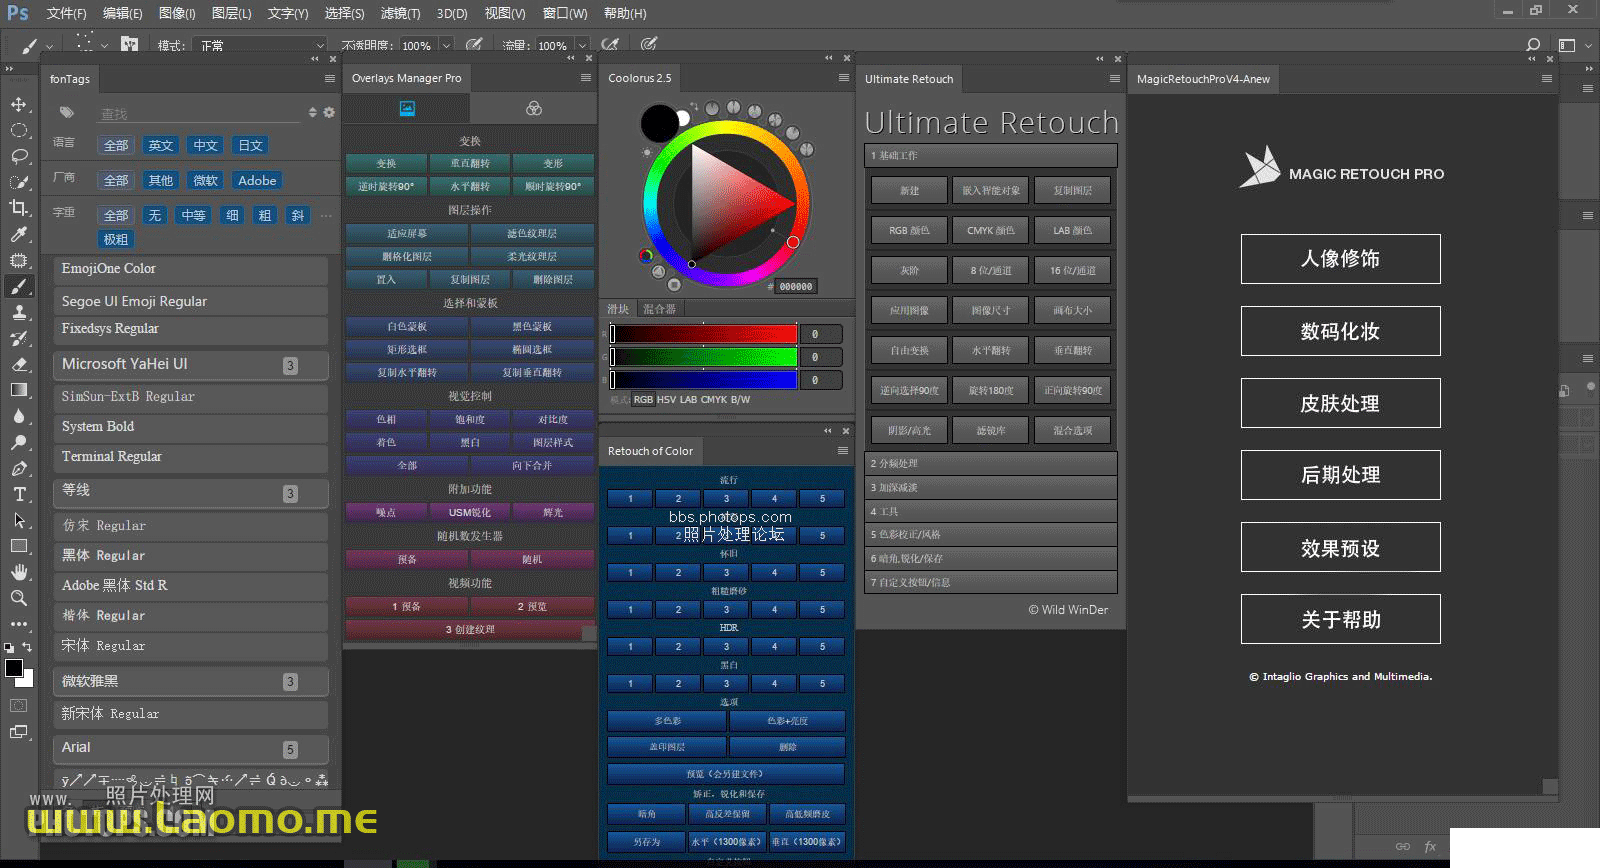Open the Overlays Manager image tab icon

click(407, 108)
